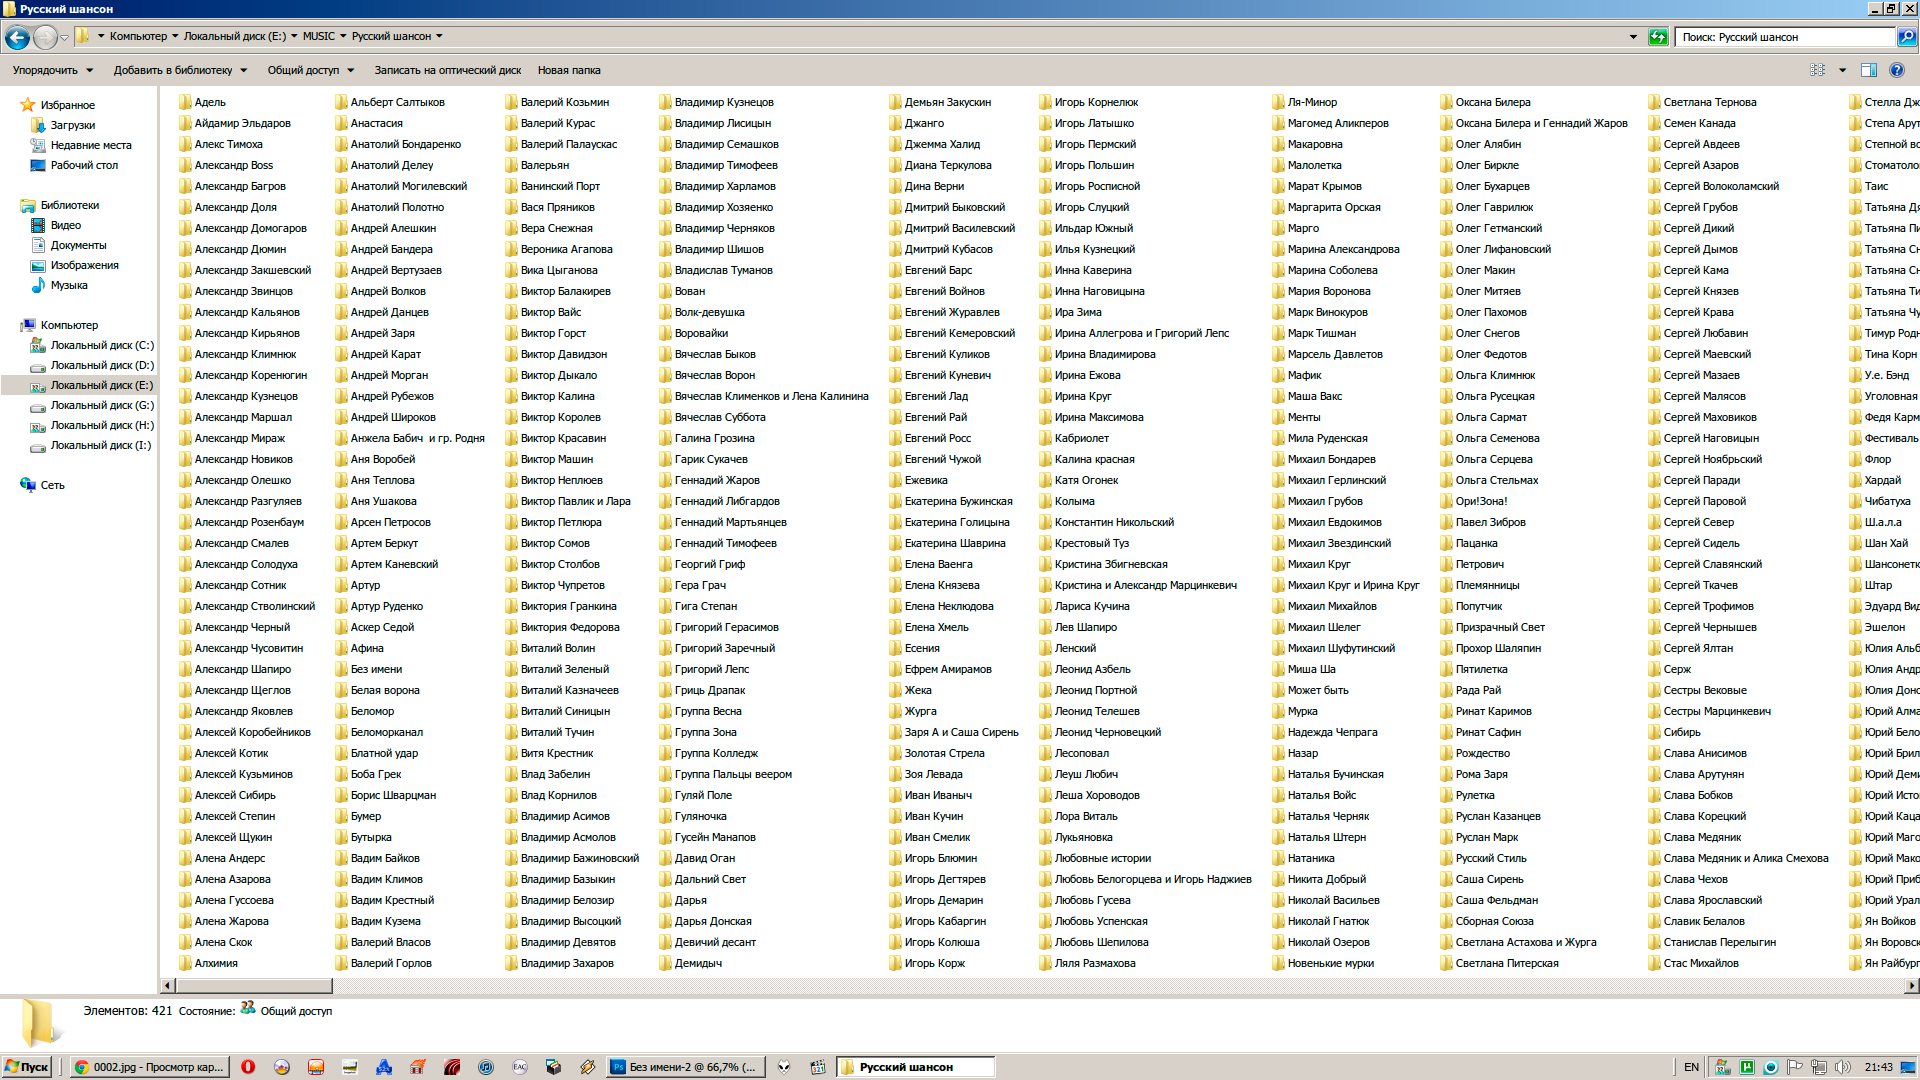The width and height of the screenshot is (1920, 1080).
Task: Click the search magnifier icon
Action: 1906,37
